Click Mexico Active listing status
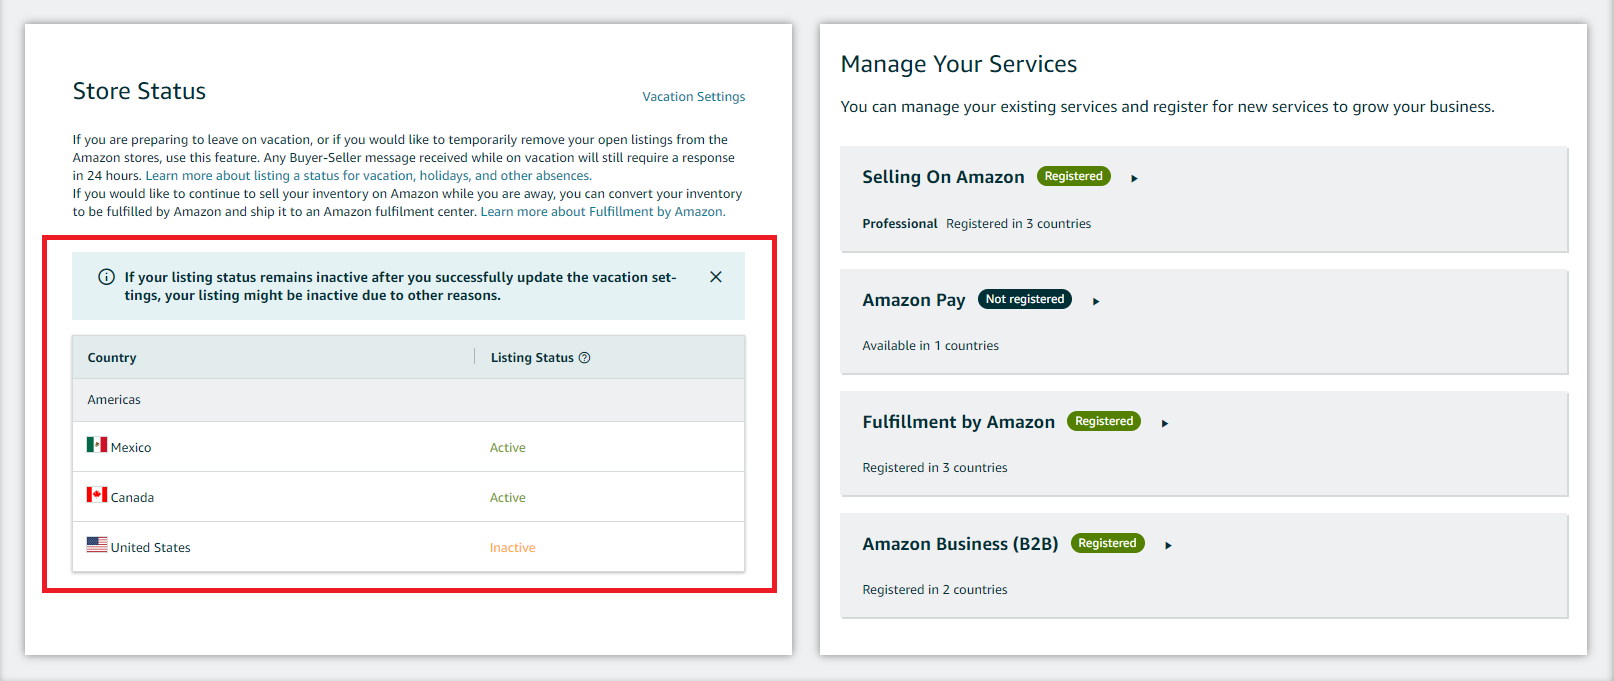 coord(507,448)
